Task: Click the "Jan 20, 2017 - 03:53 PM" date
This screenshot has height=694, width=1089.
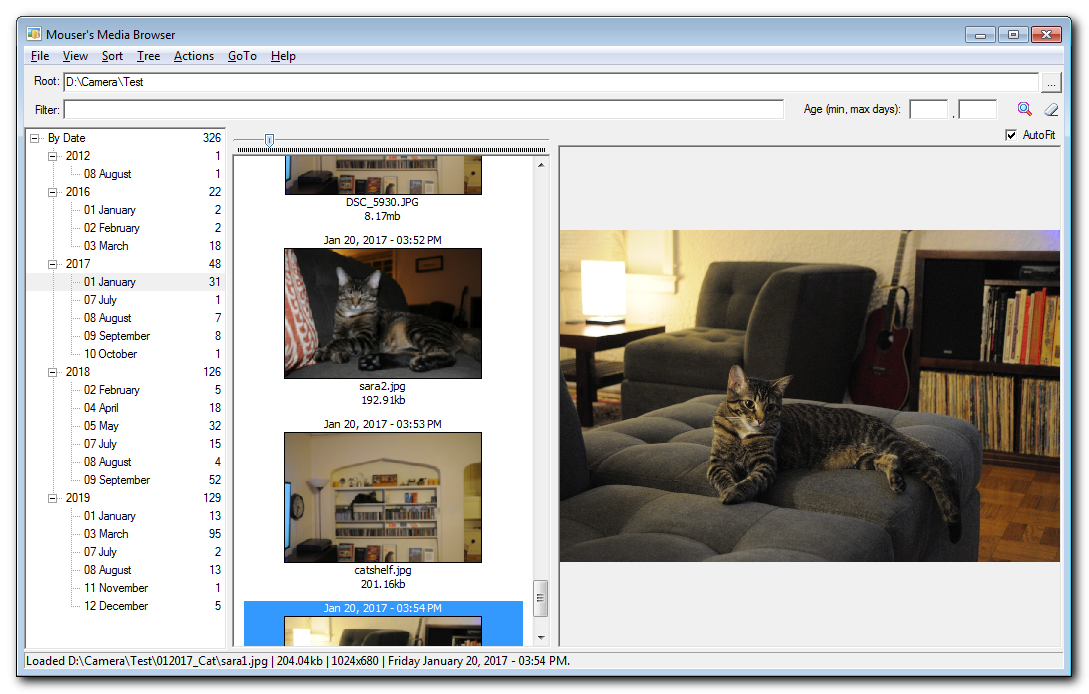Action: point(383,424)
